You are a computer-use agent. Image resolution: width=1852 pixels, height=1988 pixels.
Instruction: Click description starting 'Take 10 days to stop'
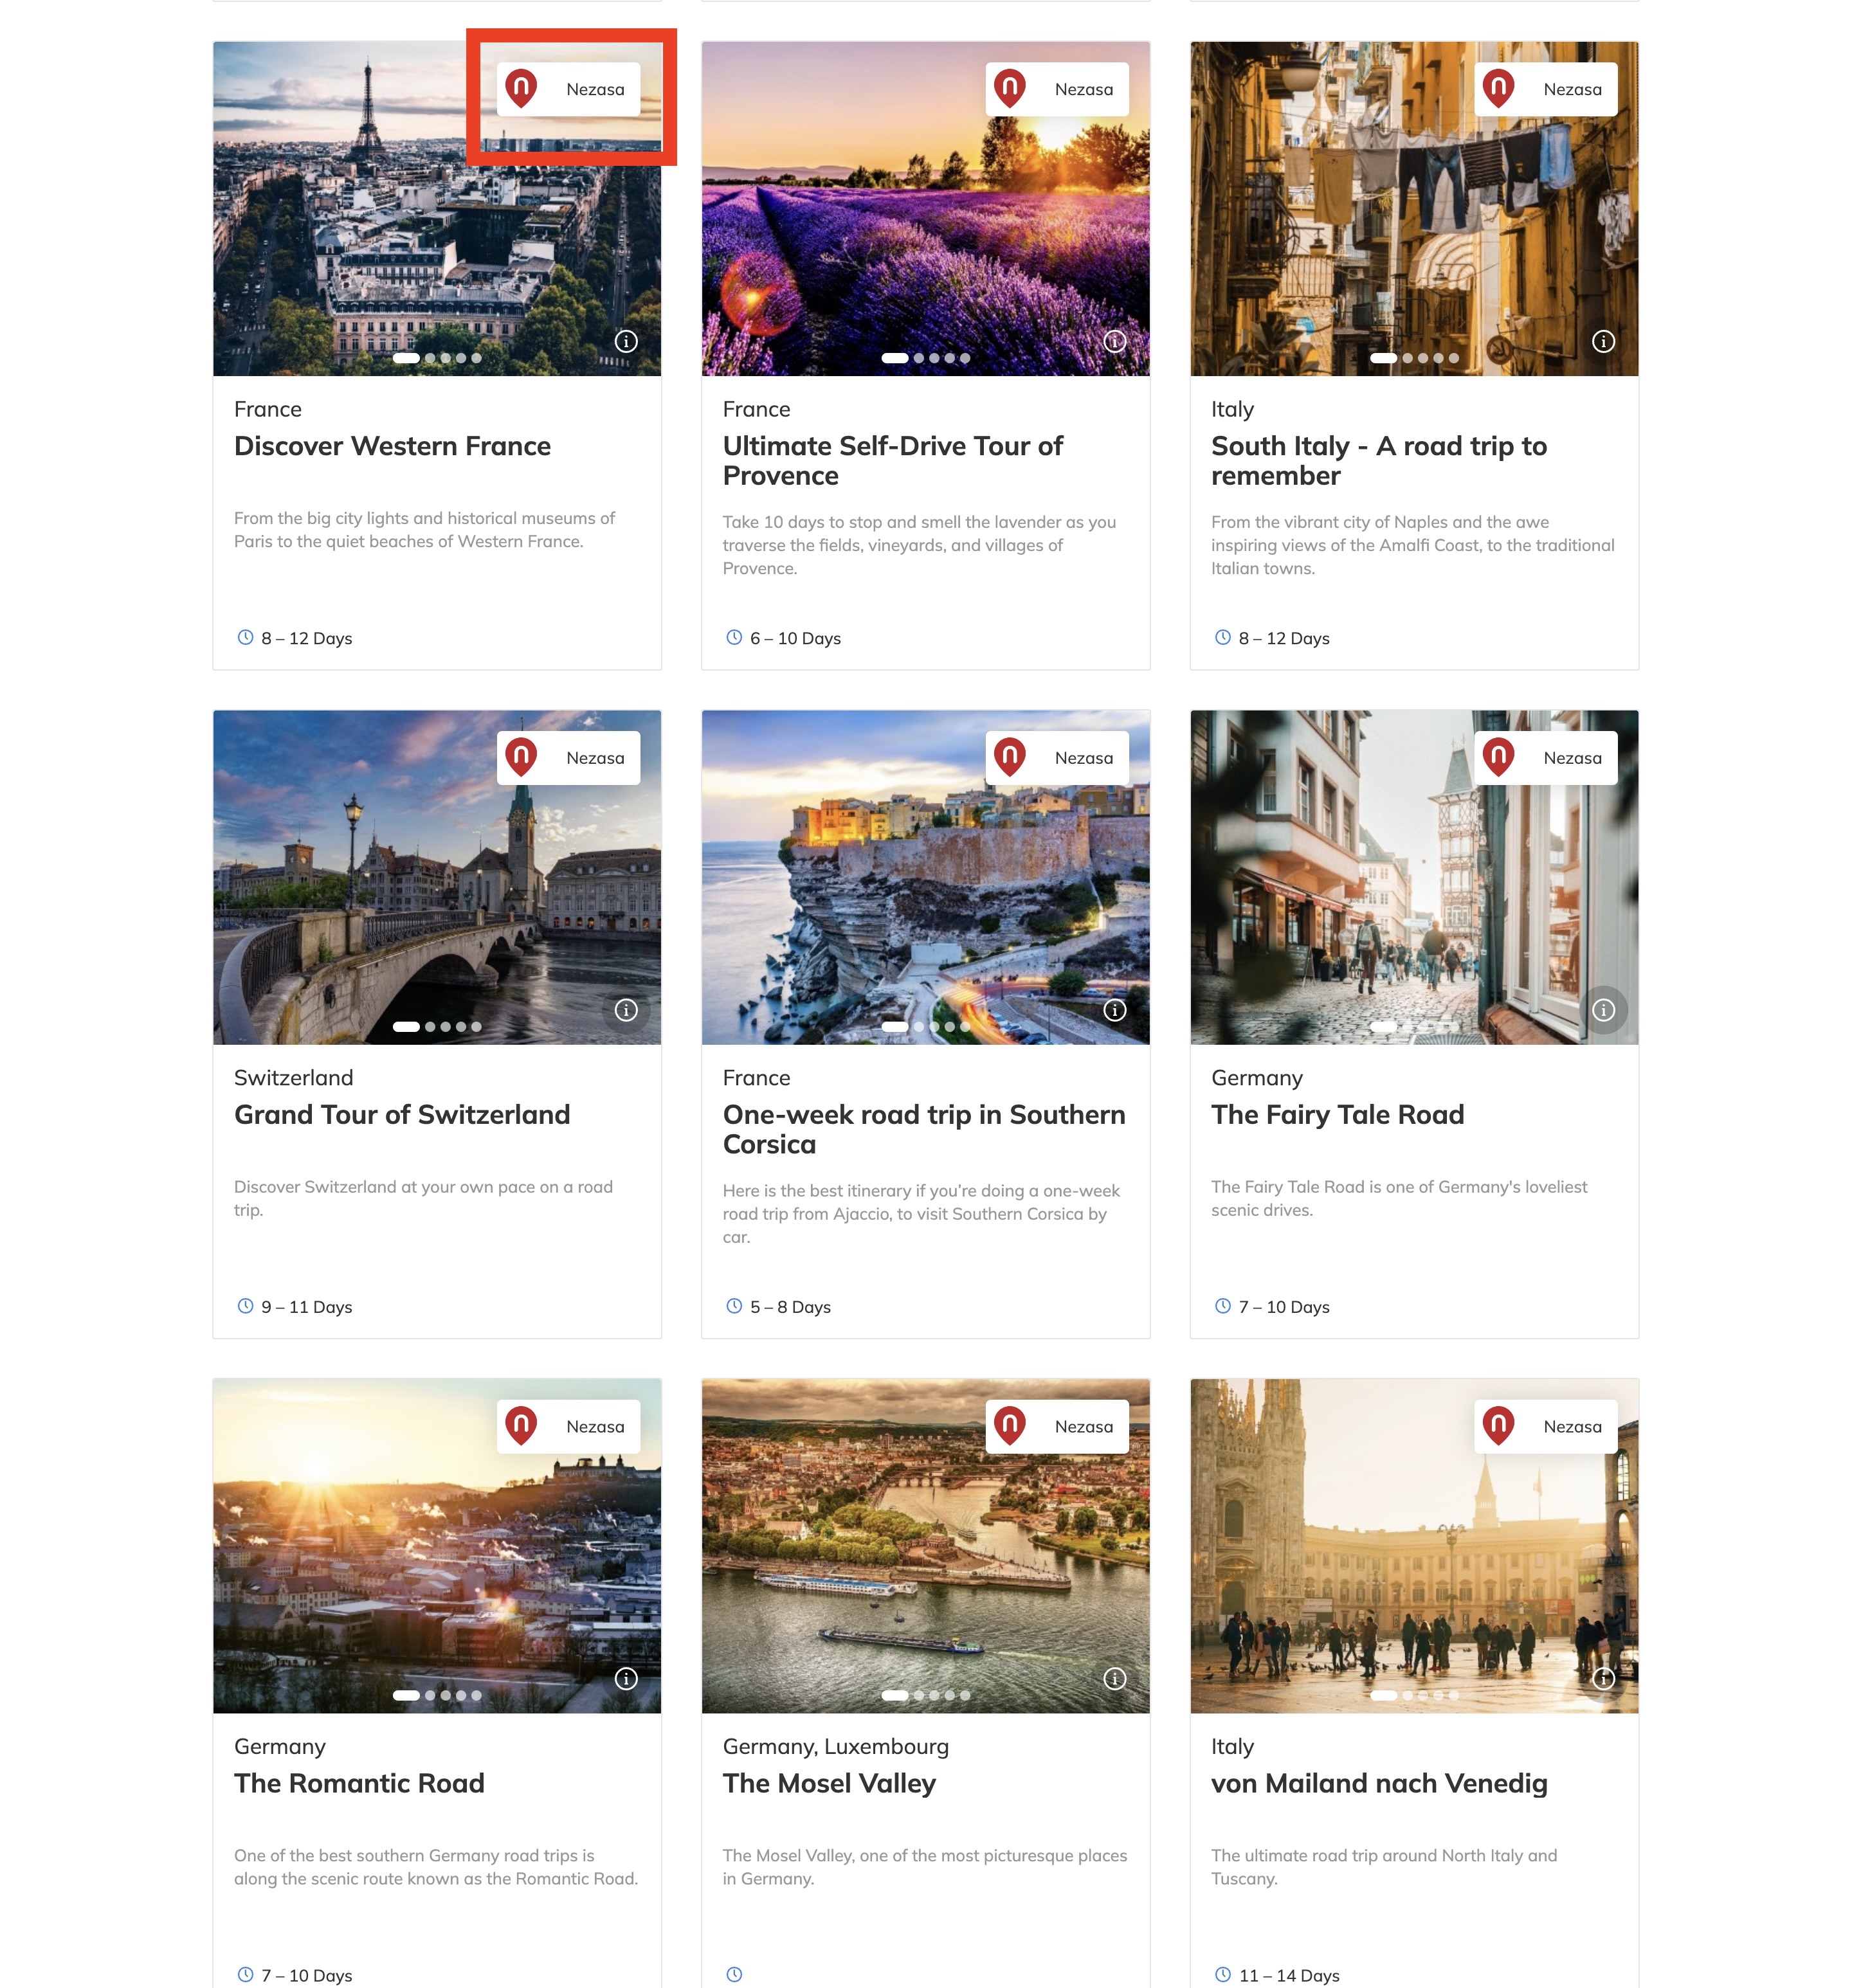(919, 545)
